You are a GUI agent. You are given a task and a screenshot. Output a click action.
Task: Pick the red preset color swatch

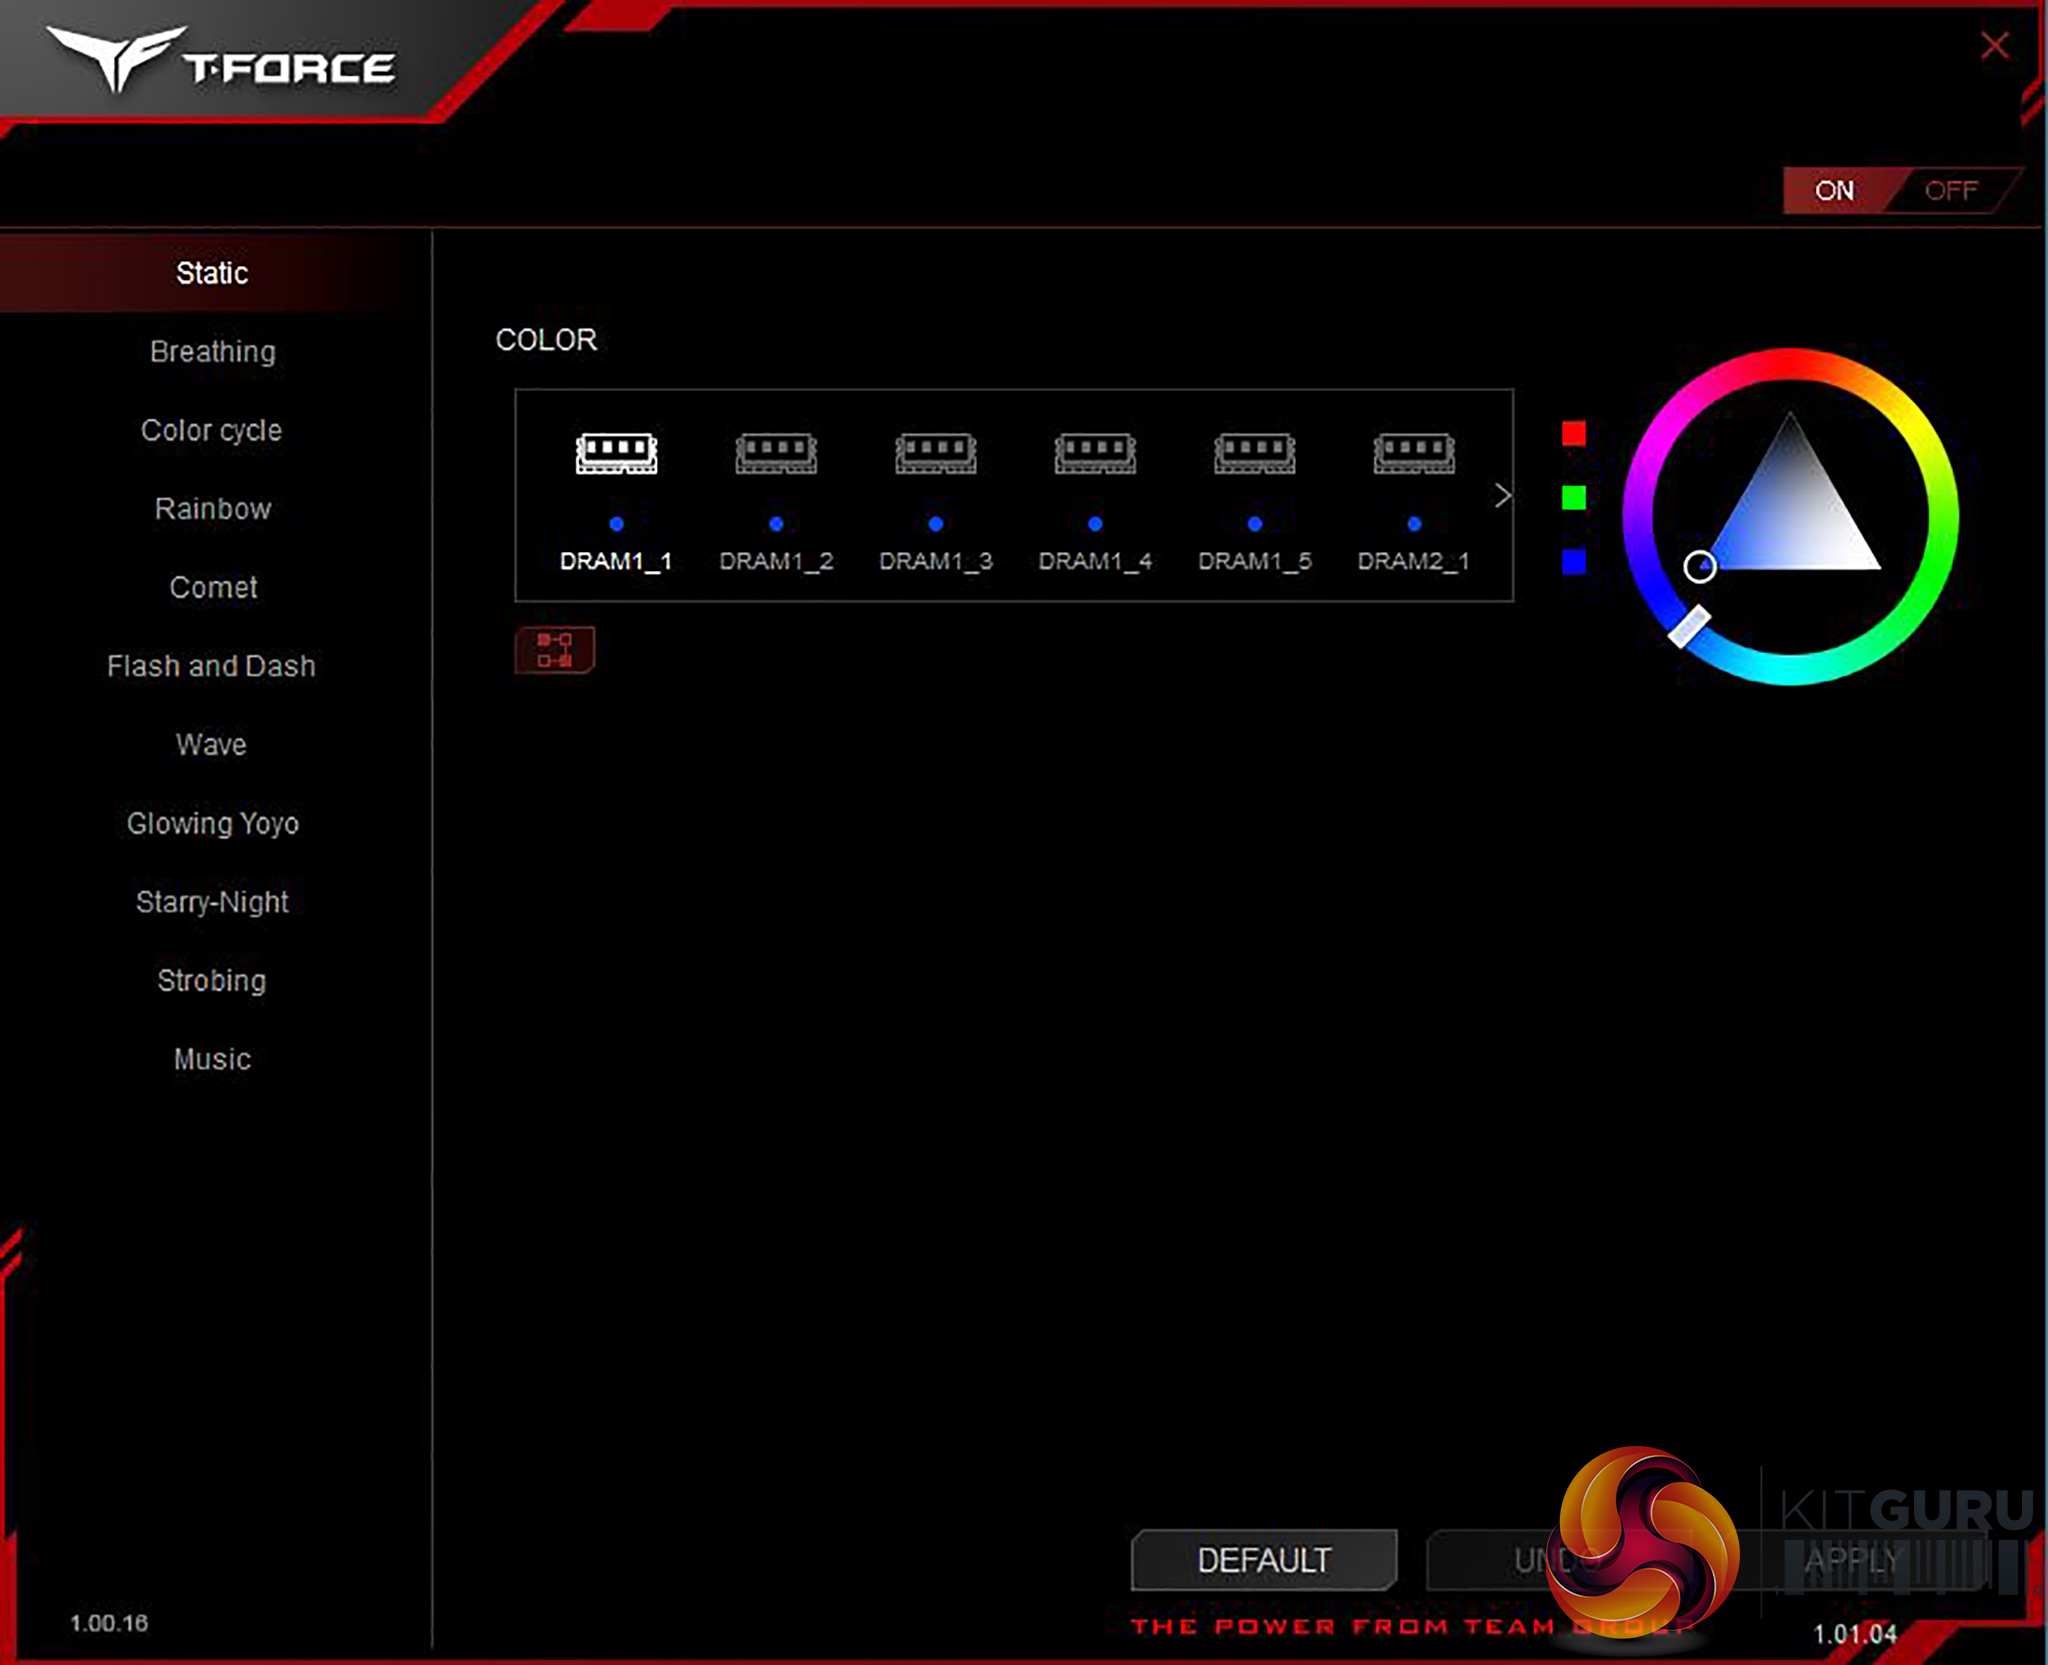1573,433
